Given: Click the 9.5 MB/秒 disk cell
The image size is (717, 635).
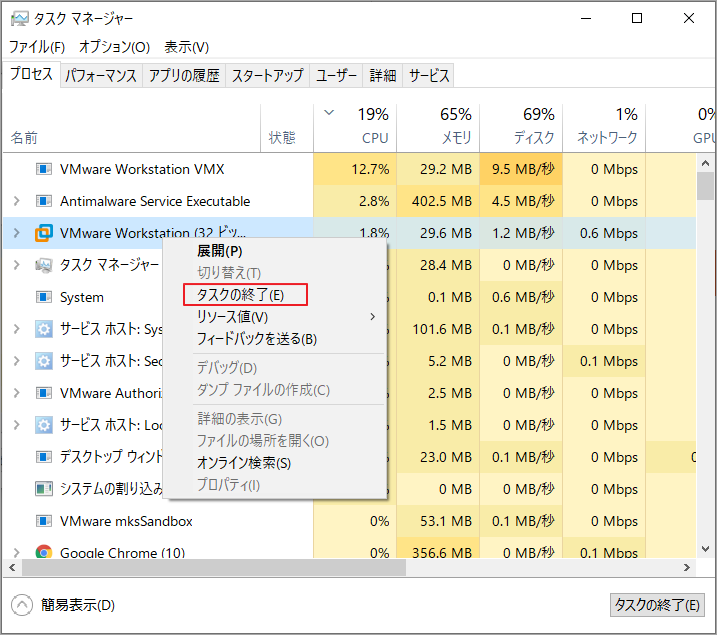Looking at the screenshot, I should (521, 169).
